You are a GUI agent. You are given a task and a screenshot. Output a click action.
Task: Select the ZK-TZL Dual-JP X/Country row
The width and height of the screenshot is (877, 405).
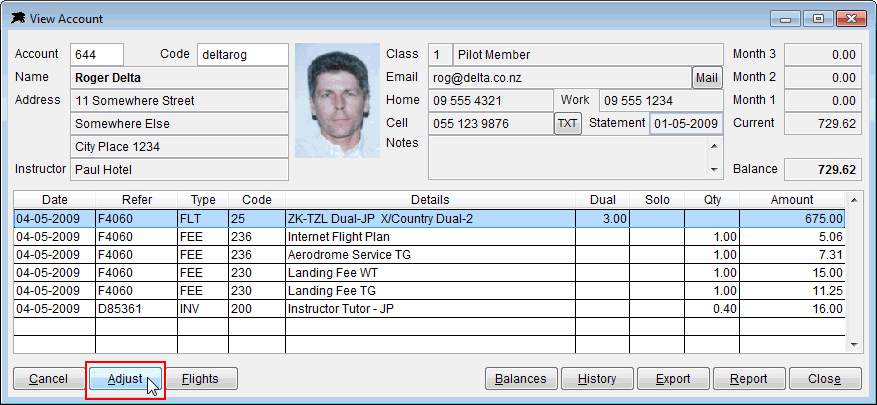[429, 219]
